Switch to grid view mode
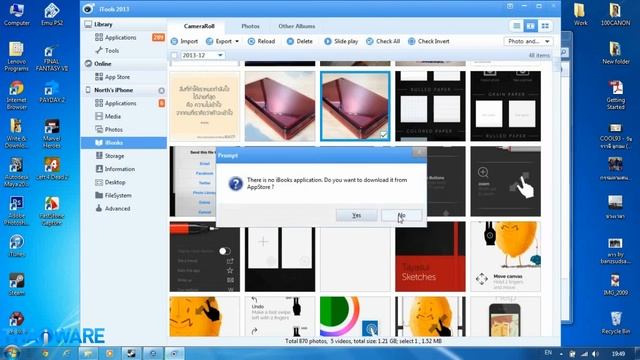Viewport: 640px width, 360px height. 545,26
